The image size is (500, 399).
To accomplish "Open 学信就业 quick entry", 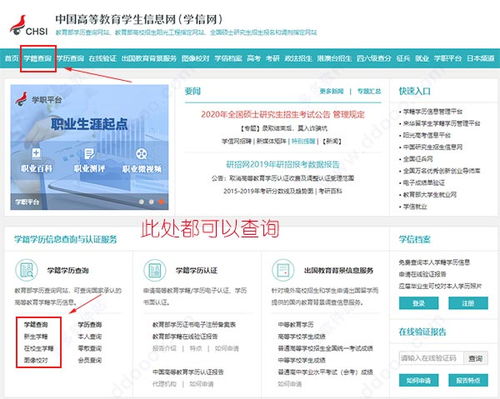I will (x=415, y=207).
